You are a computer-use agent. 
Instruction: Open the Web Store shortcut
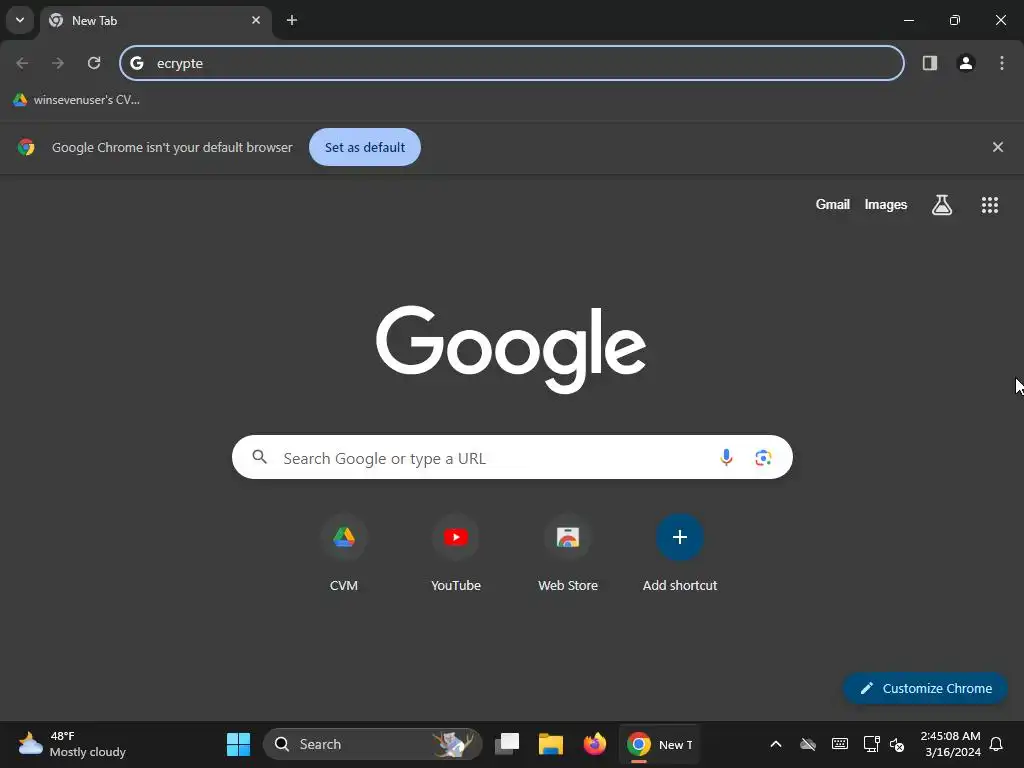pos(568,554)
